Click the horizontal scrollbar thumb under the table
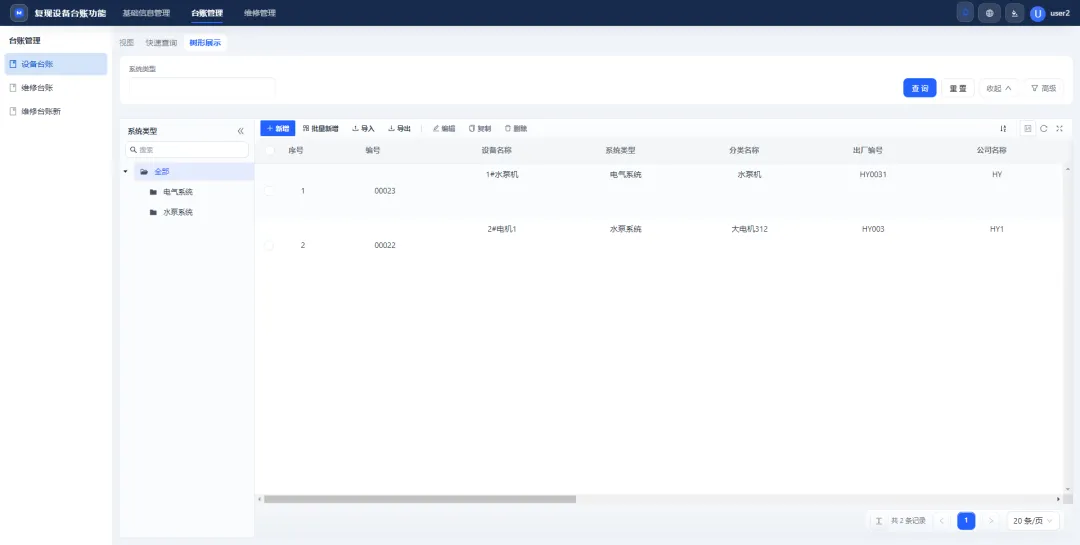The image size is (1080, 545). (419, 499)
